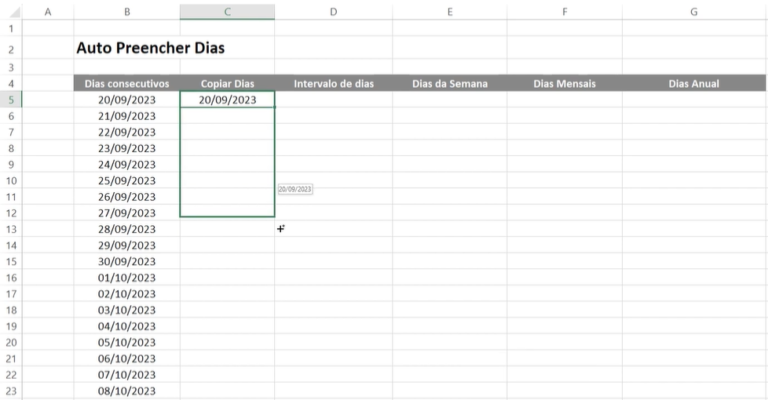The image size is (768, 400).
Task: Select the cell with date 30/09/2023
Action: 127,261
